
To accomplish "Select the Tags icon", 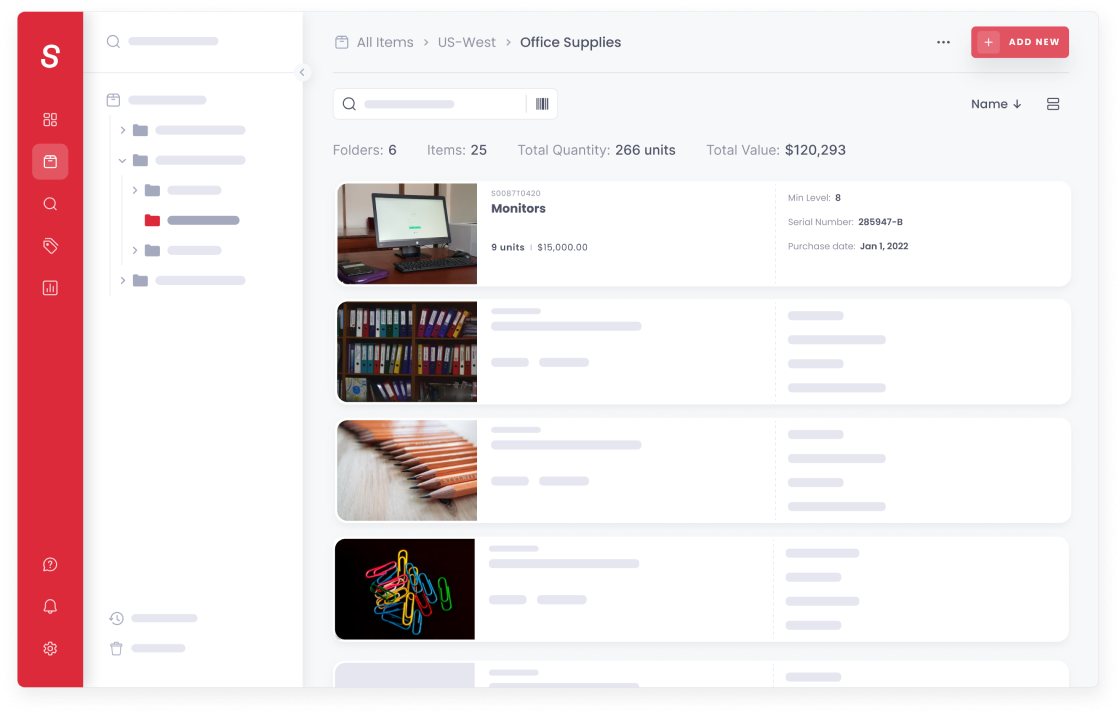I will pos(50,245).
